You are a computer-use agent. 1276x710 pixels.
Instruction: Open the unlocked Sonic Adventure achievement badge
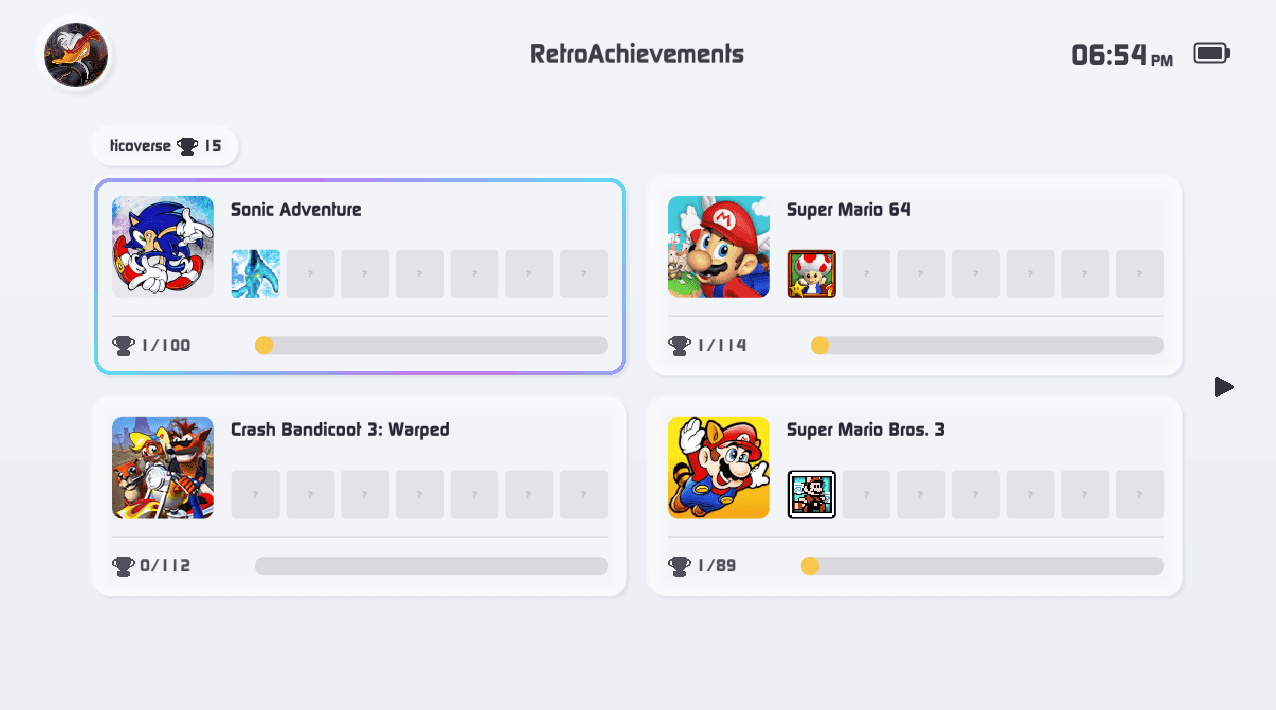[x=255, y=273]
